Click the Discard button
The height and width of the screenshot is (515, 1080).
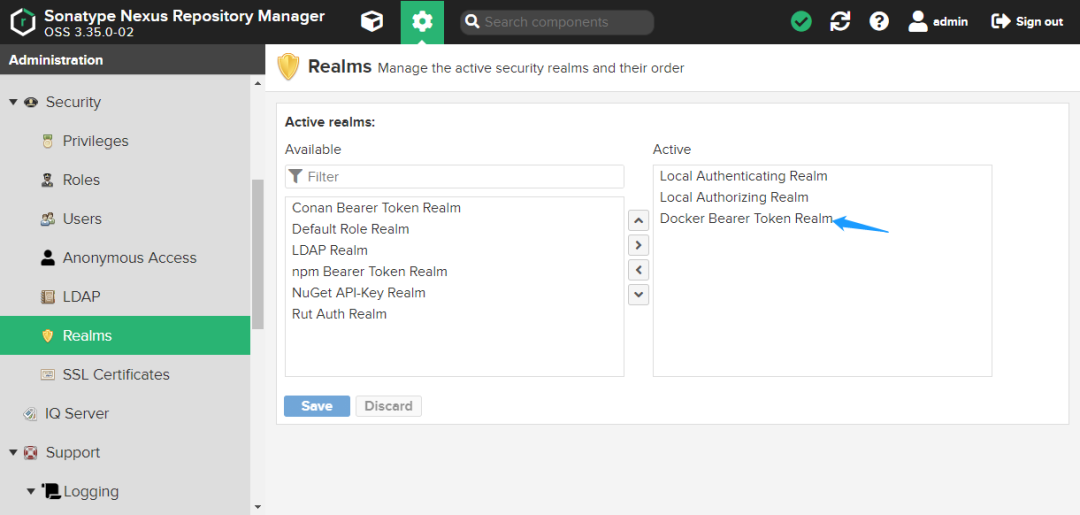tap(388, 406)
